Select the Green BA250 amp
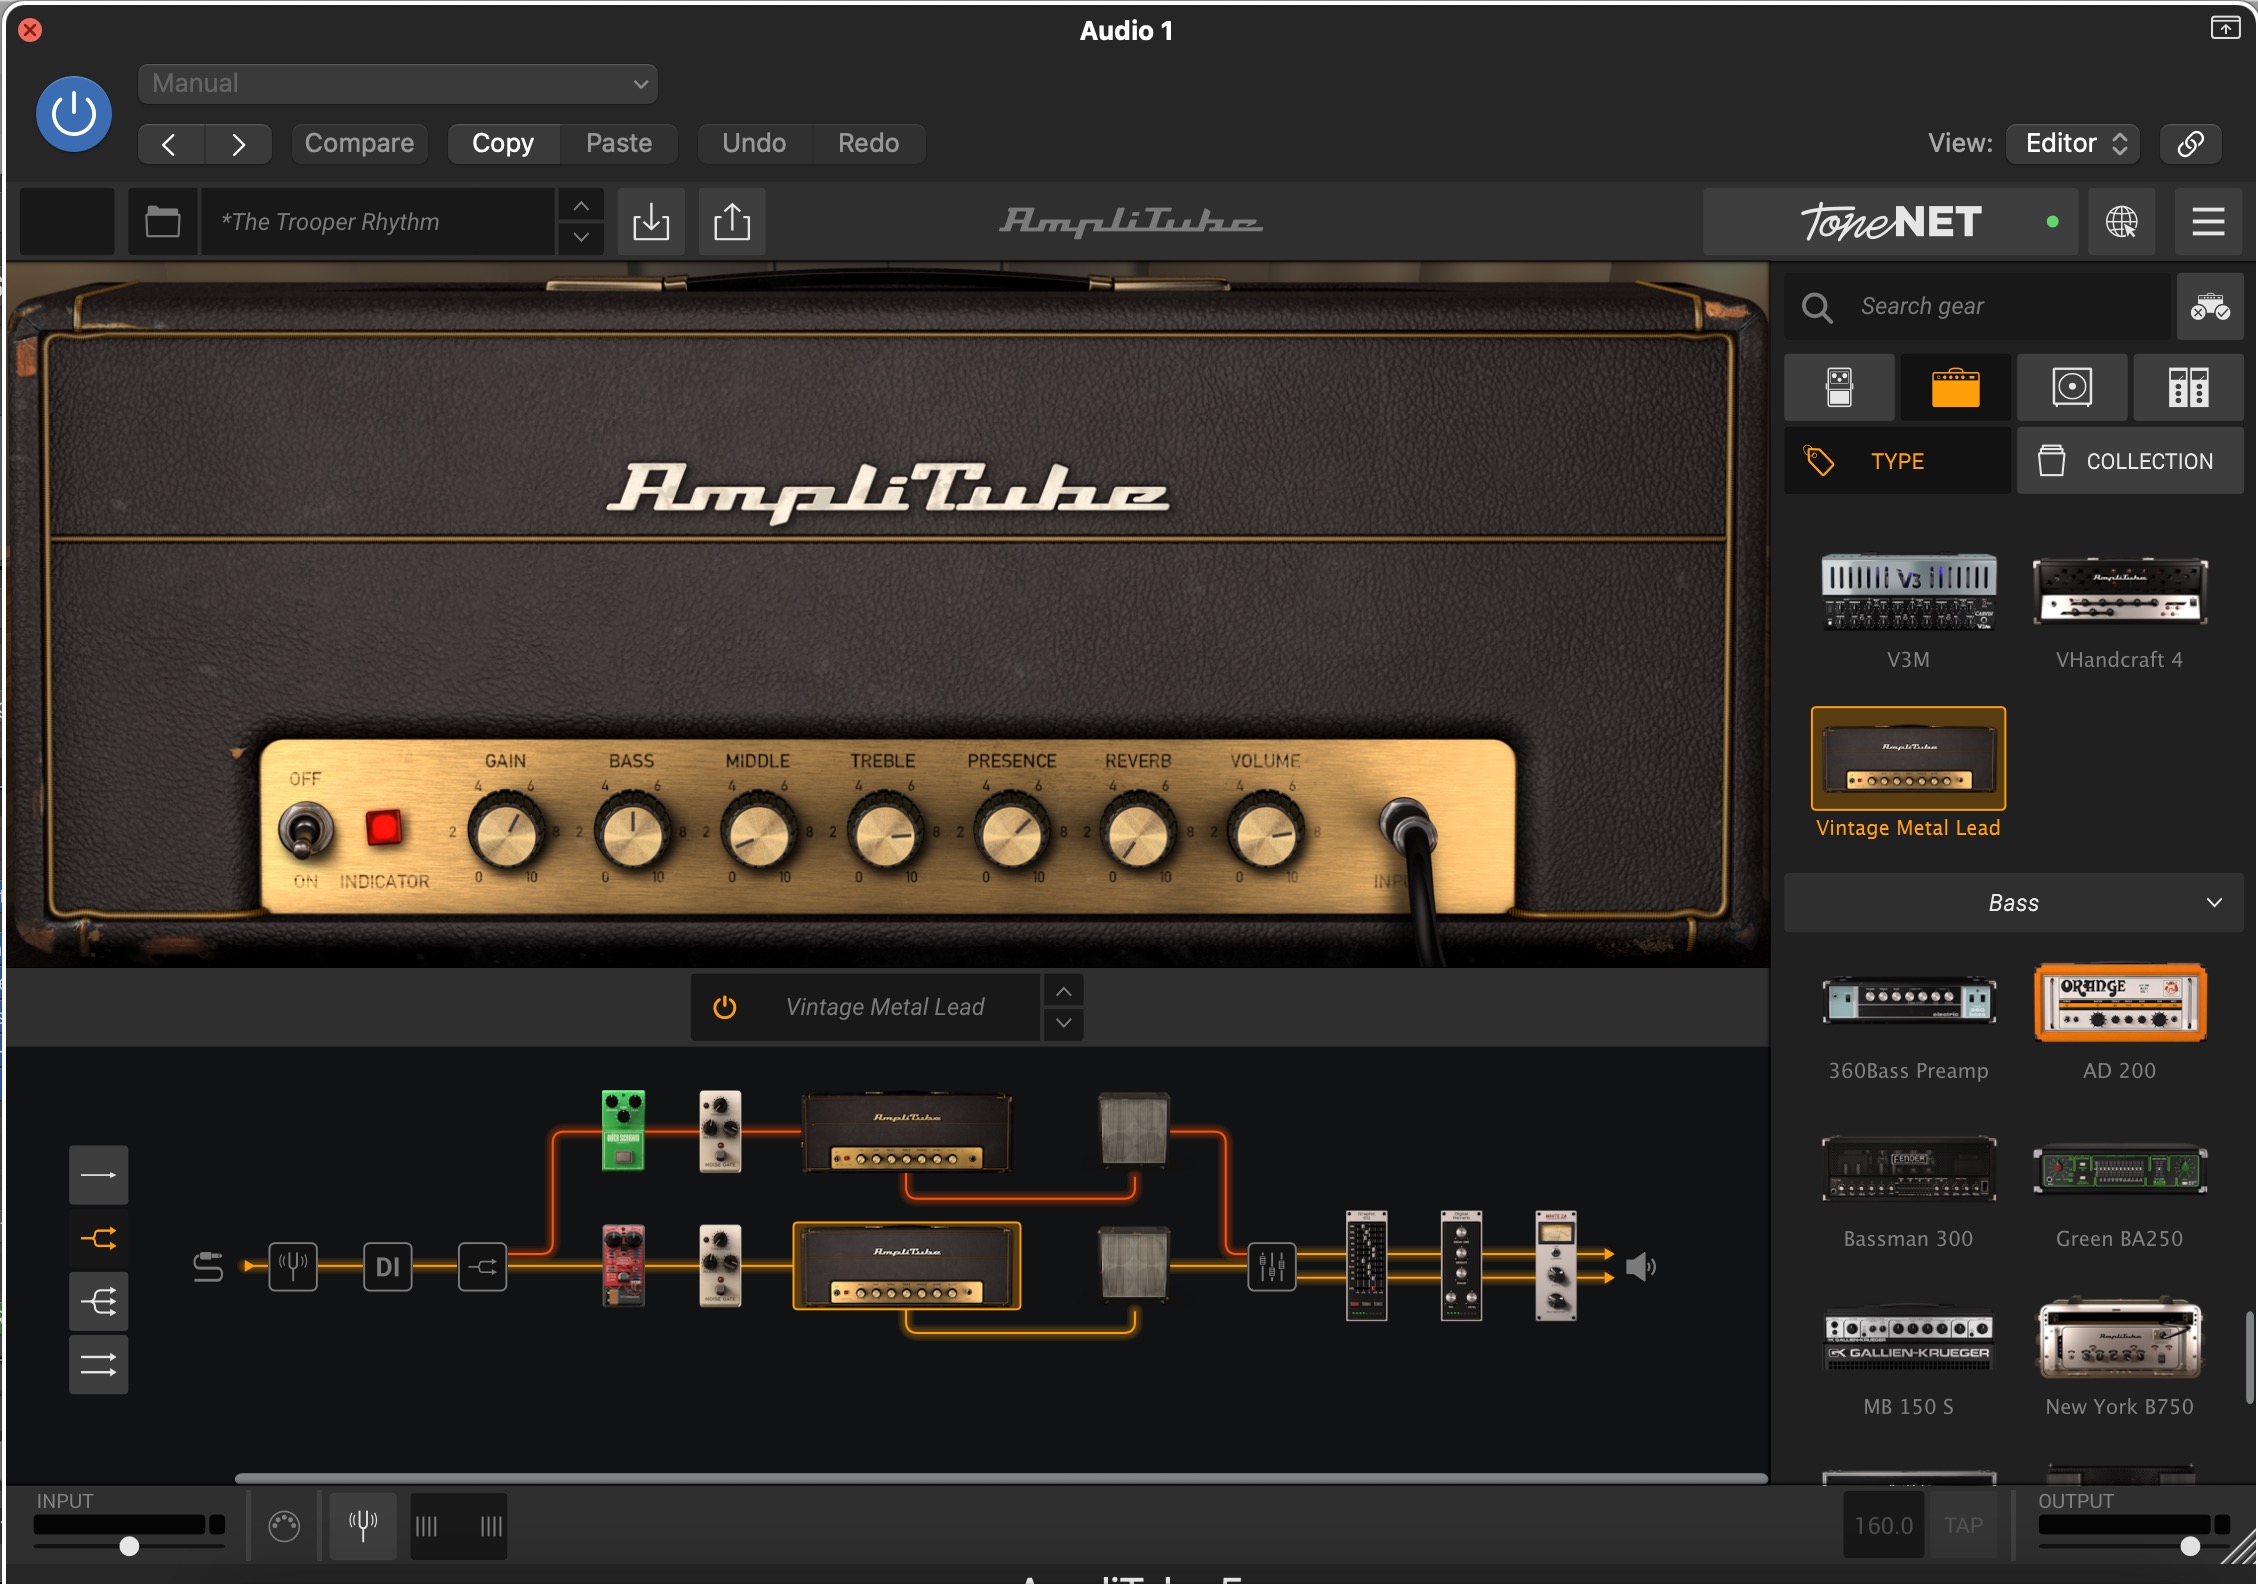 tap(2120, 1169)
